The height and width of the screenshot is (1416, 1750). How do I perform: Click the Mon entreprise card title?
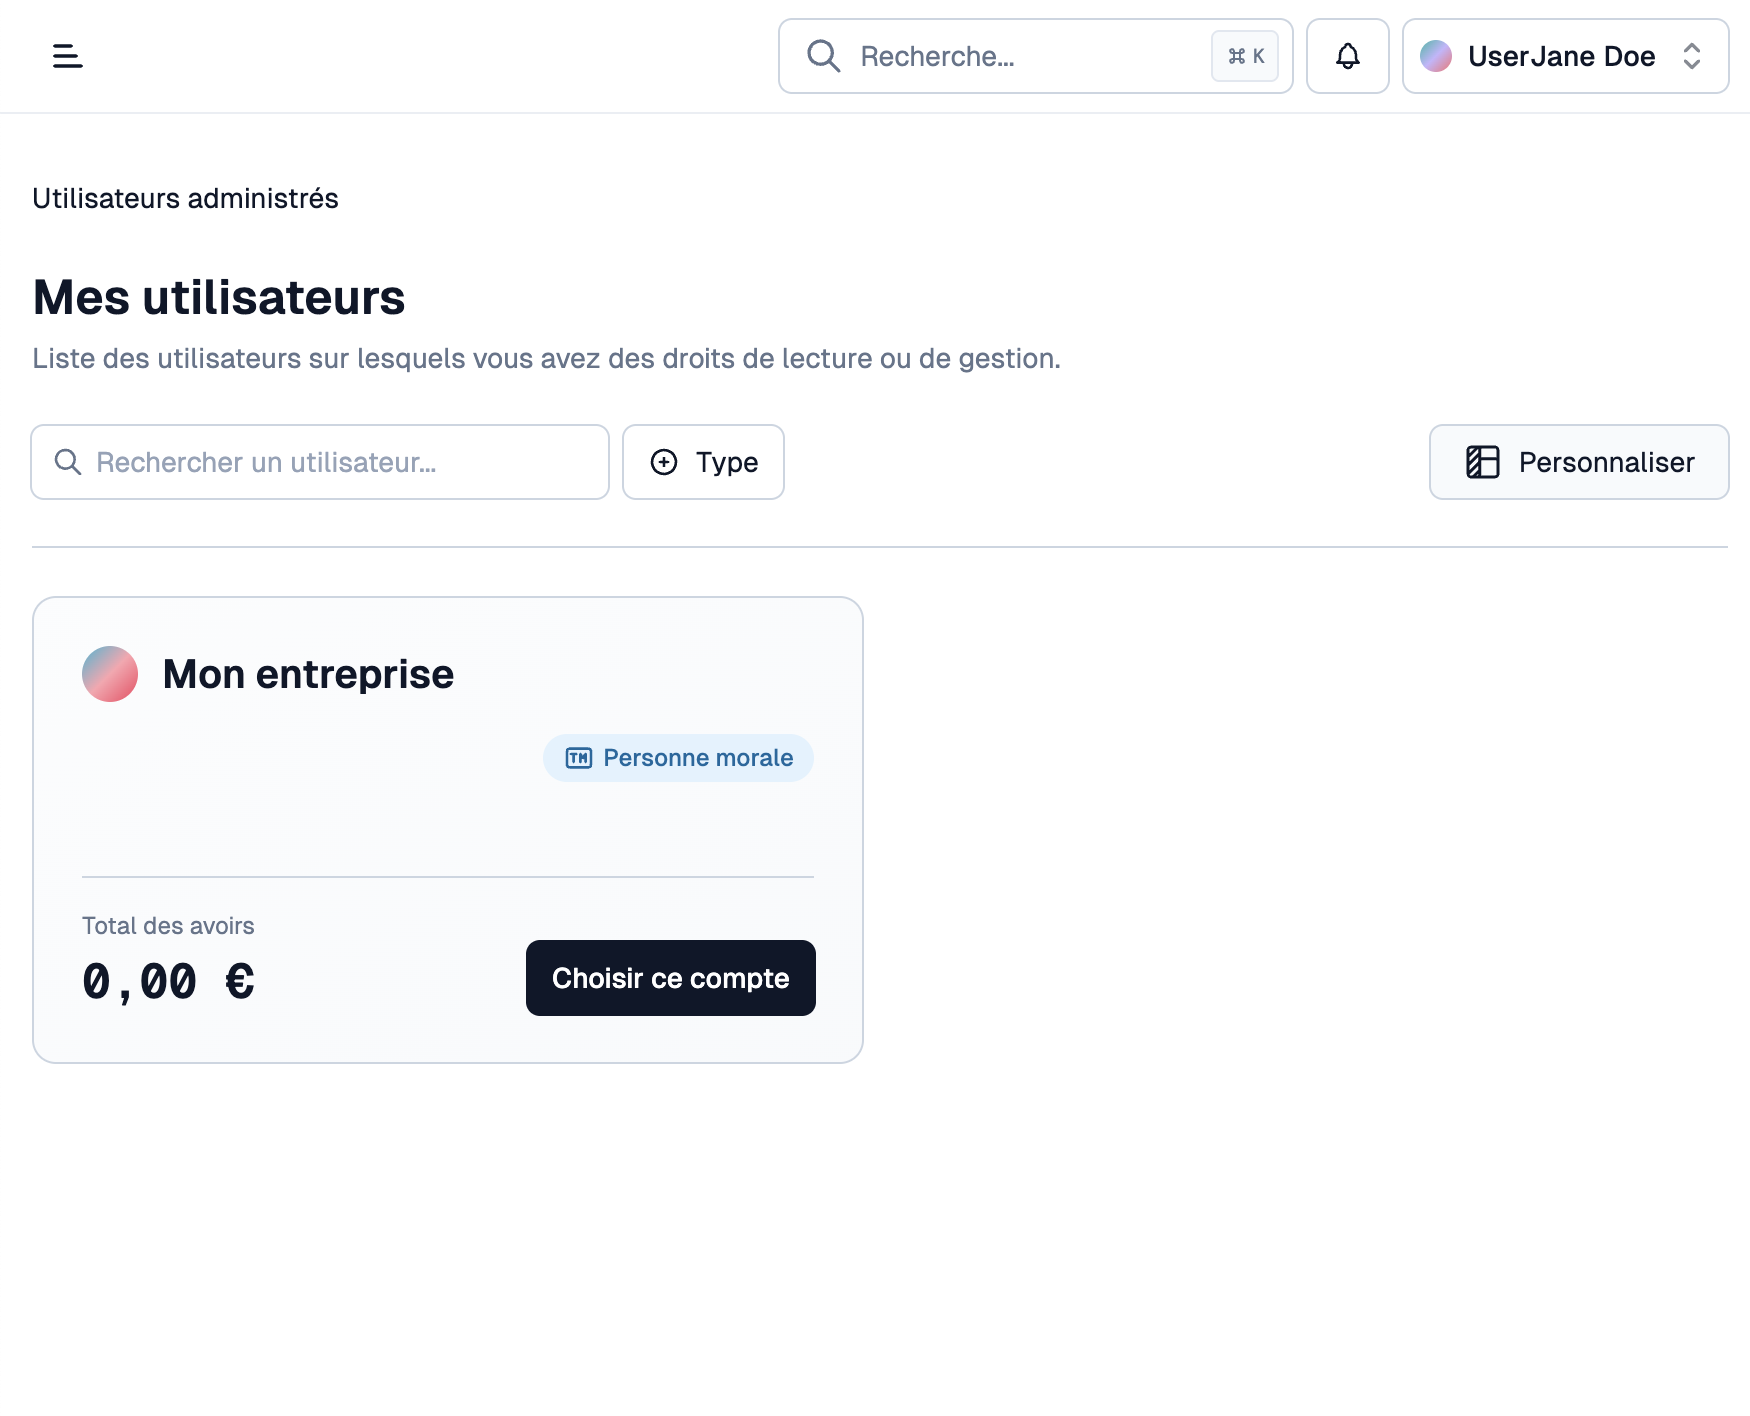point(308,674)
